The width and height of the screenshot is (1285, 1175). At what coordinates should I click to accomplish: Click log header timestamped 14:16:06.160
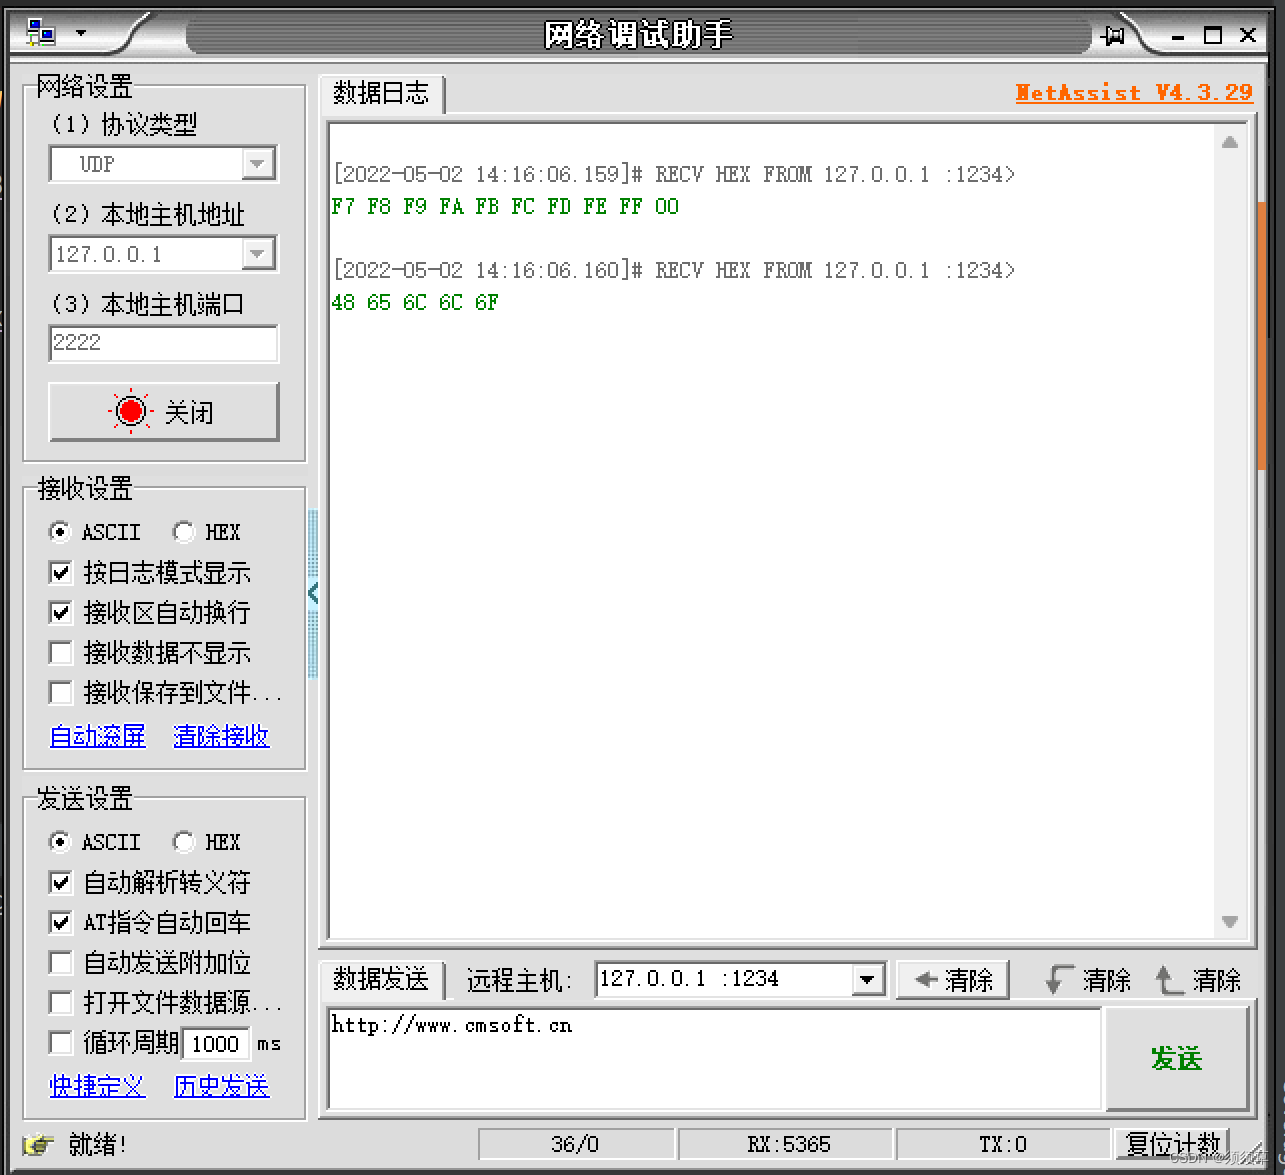coord(673,270)
